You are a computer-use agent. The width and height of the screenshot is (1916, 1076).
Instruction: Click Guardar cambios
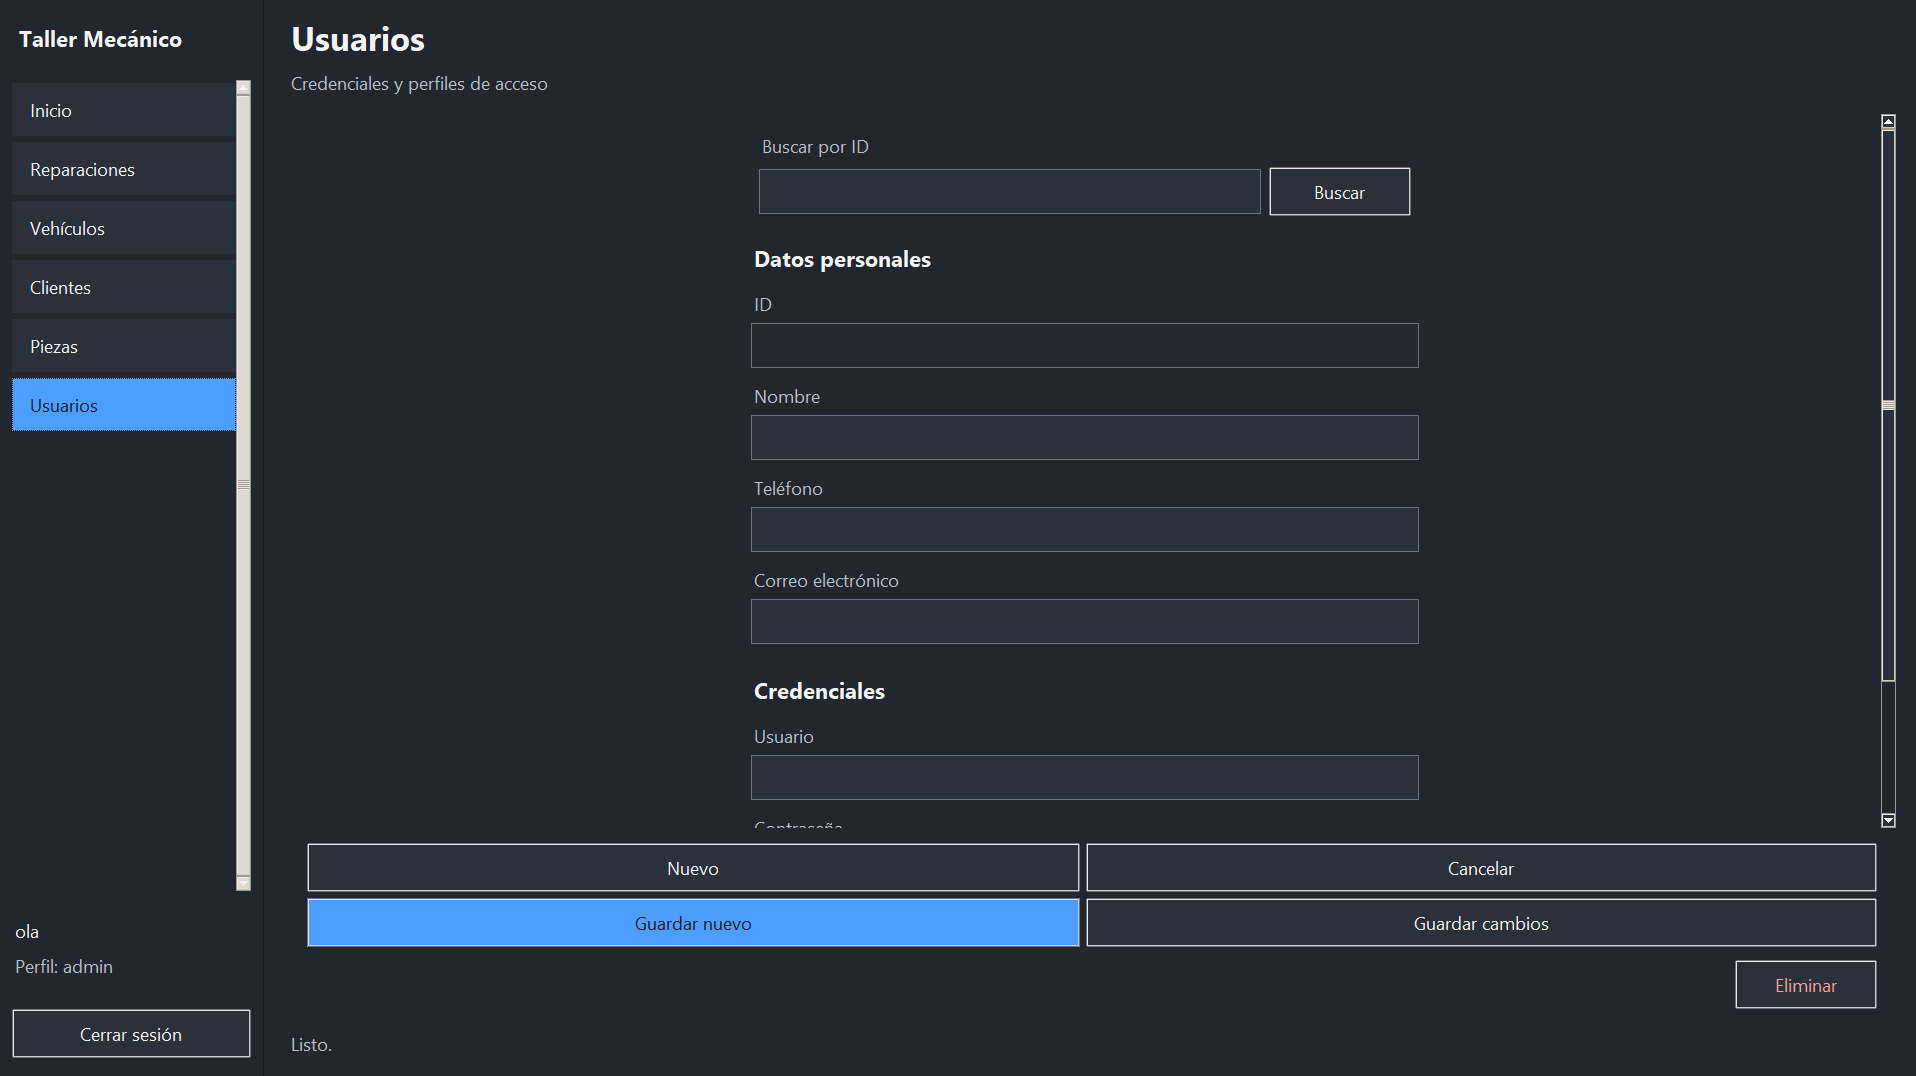[x=1481, y=923]
